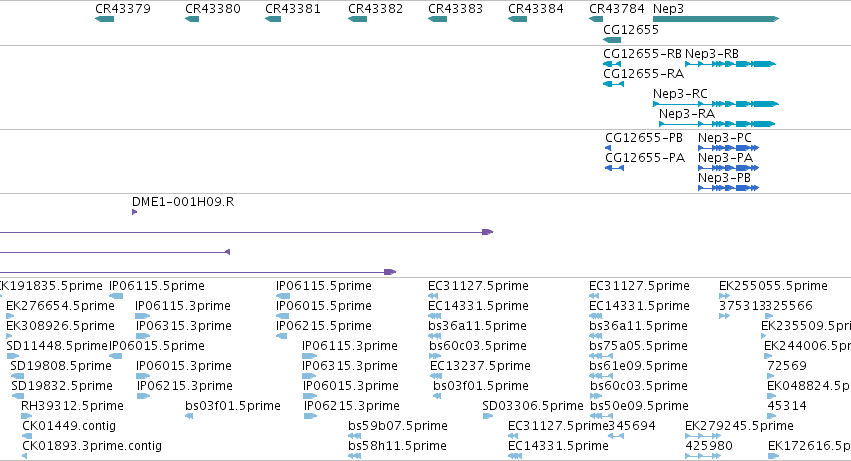Click the CR43784 gene arrow glyph
Image resolution: width=851 pixels, height=461 pixels.
pyautogui.click(x=596, y=19)
